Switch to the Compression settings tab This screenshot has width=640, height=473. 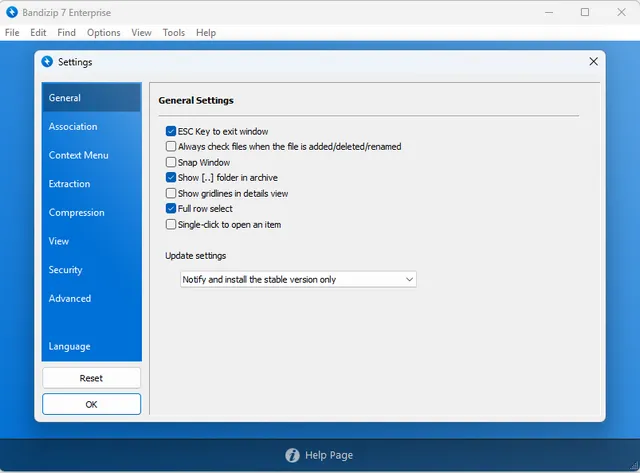pyautogui.click(x=91, y=212)
